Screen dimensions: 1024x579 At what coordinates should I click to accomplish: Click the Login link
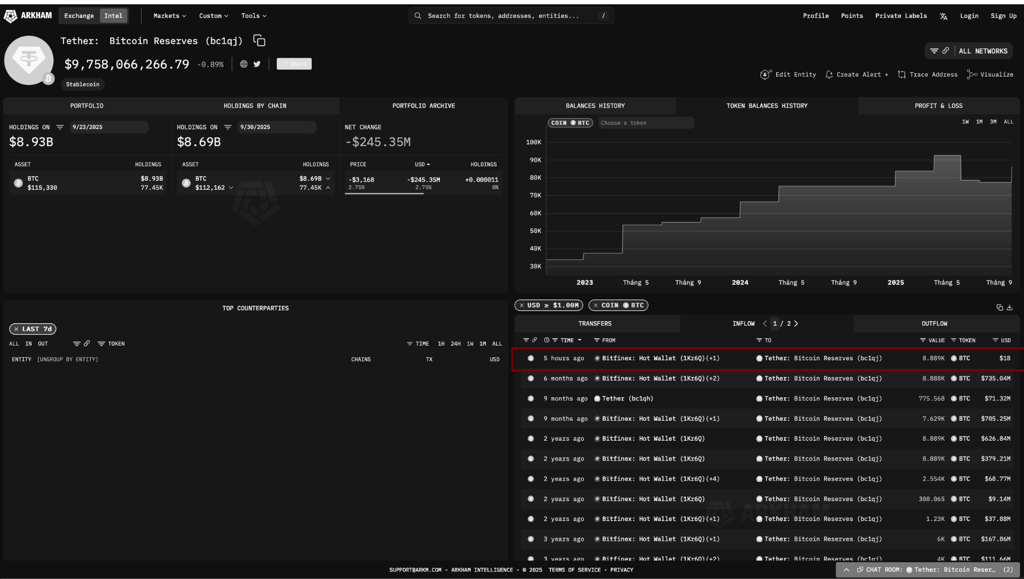click(969, 16)
